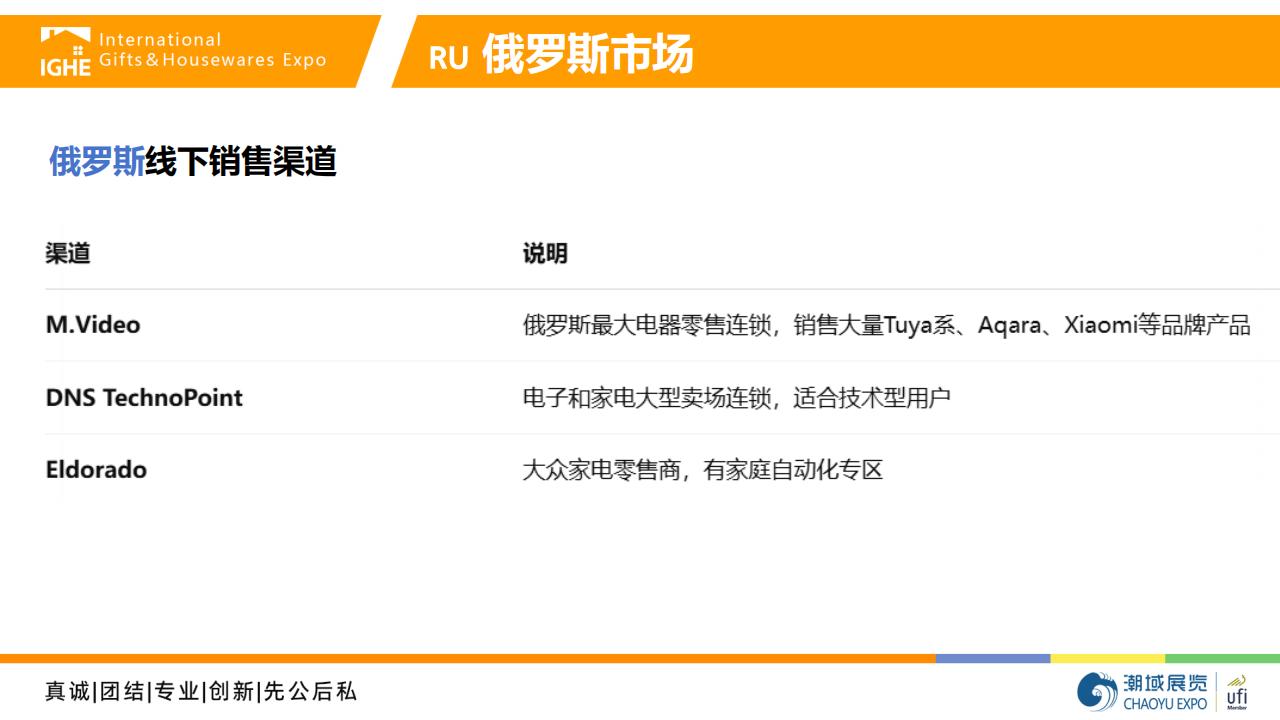Click the M.Video description mentioning Tuya, Aqara, Xiaomi
1280x720 pixels.
[x=886, y=325]
